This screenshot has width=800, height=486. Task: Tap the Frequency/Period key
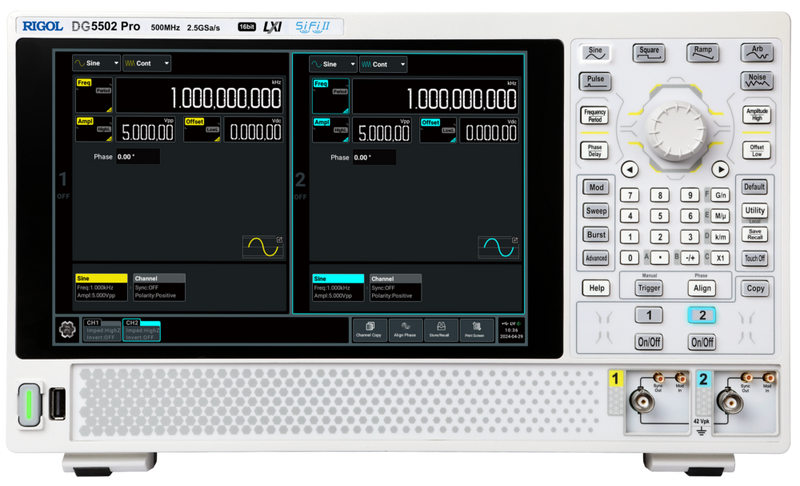point(594,115)
